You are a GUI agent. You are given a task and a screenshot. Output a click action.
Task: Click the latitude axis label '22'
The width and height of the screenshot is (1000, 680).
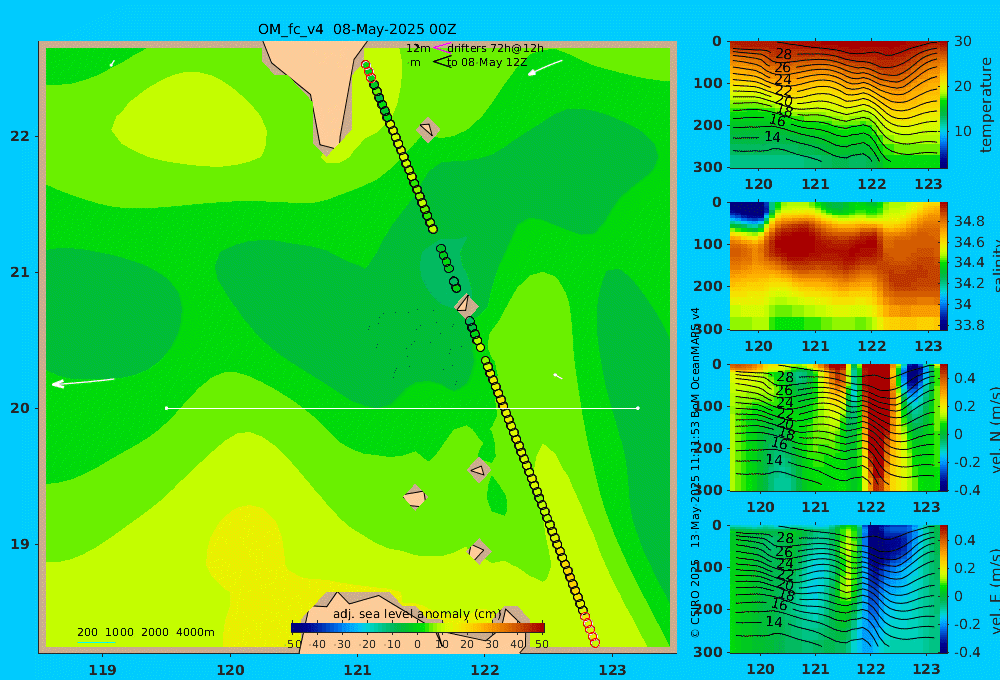[20, 136]
